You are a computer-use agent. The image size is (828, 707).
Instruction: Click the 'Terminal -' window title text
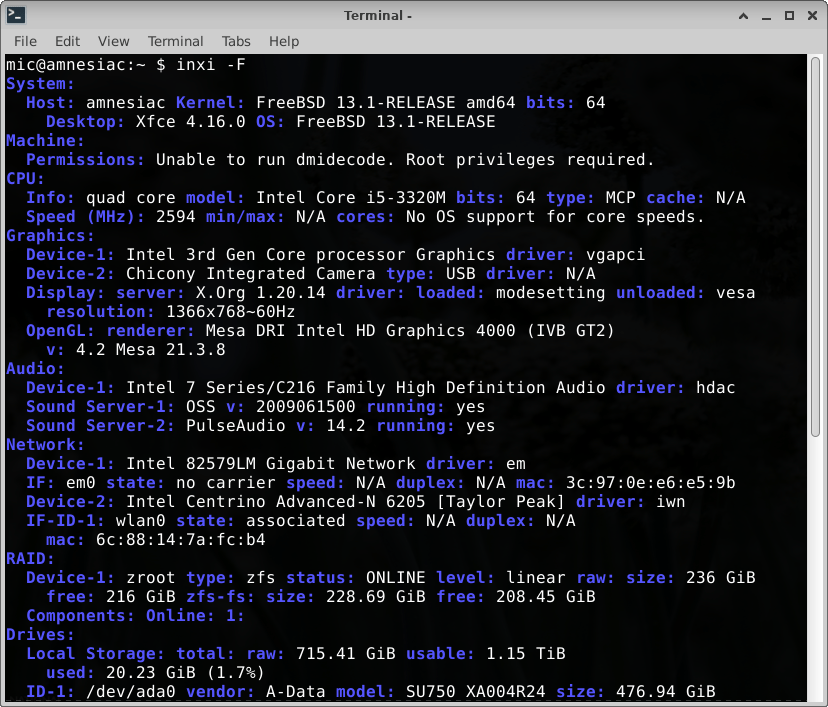coord(378,15)
